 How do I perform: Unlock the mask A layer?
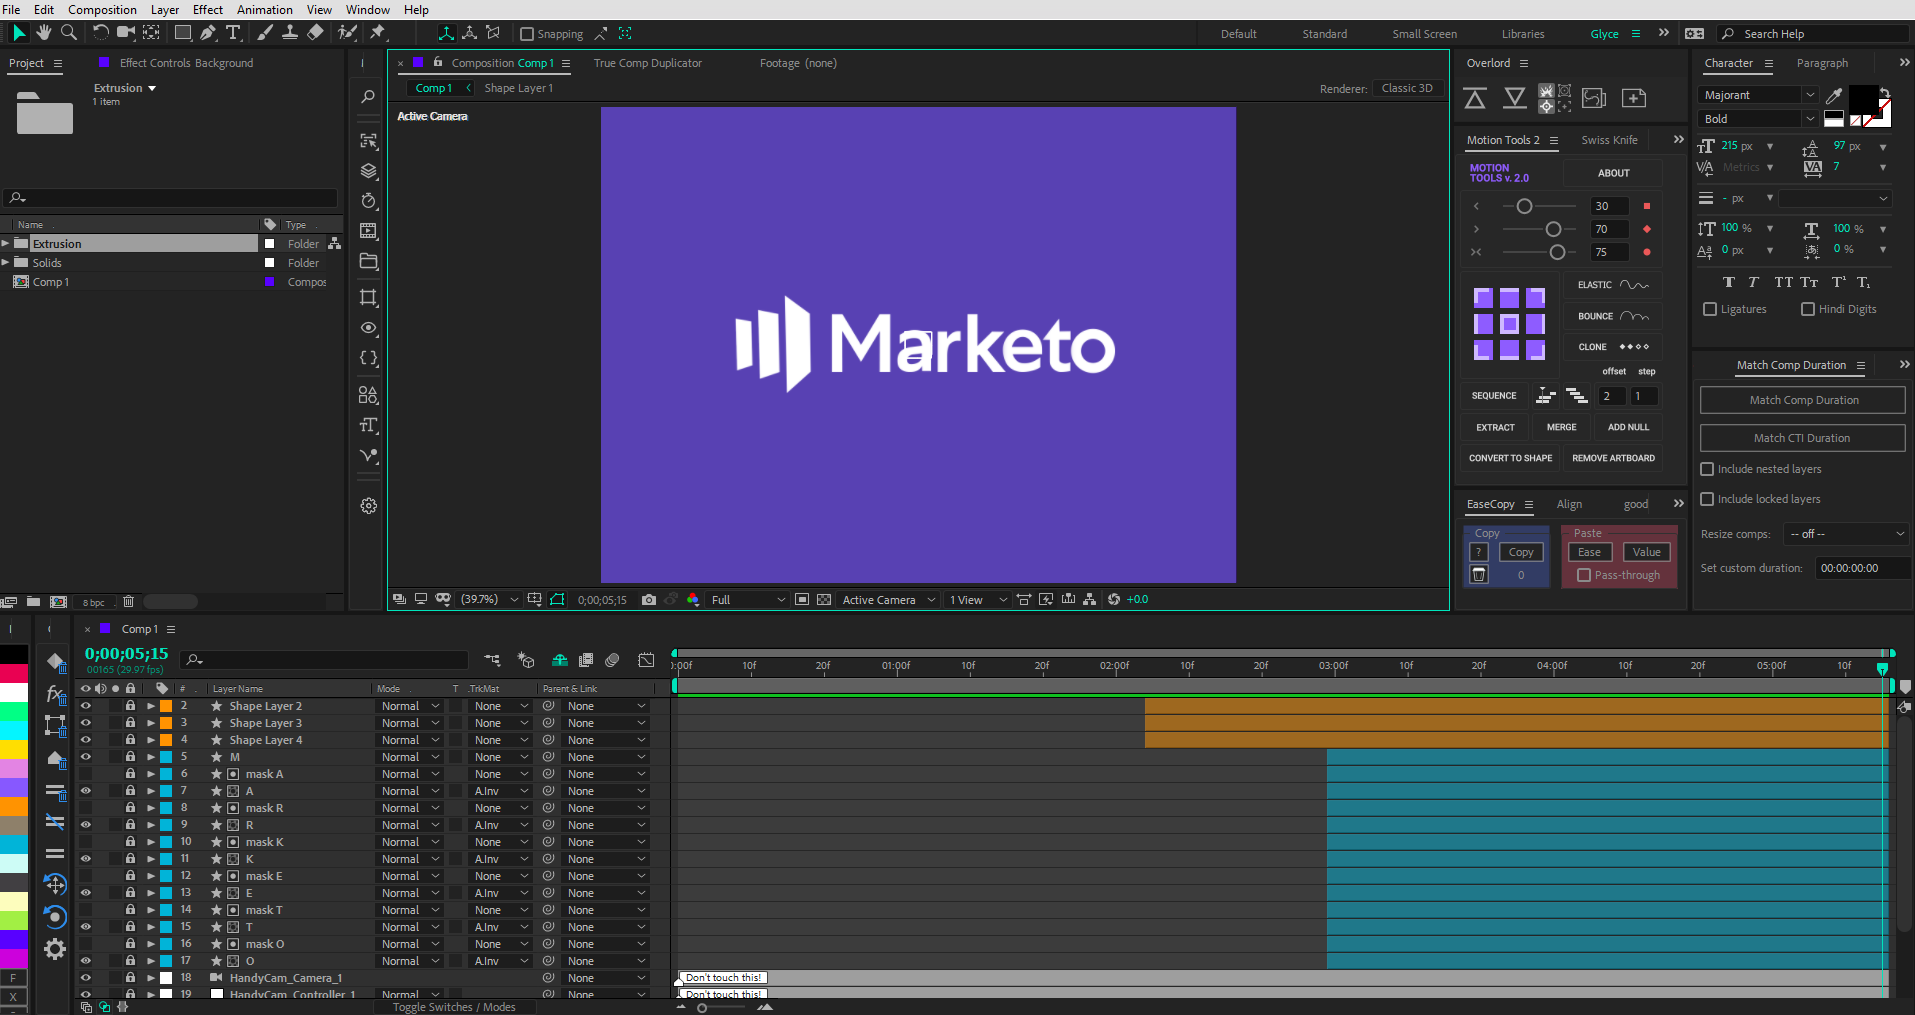pyautogui.click(x=130, y=774)
